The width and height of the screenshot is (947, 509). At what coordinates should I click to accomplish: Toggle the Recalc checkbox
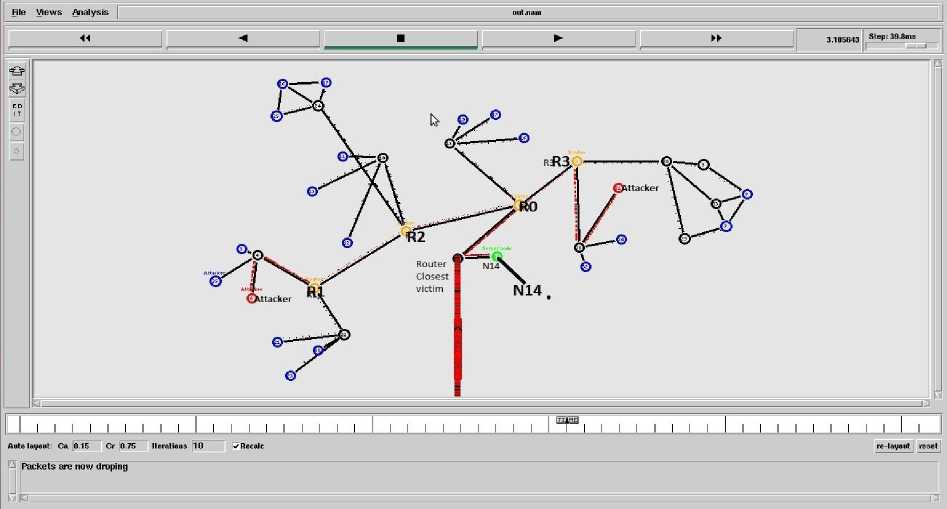[x=236, y=446]
